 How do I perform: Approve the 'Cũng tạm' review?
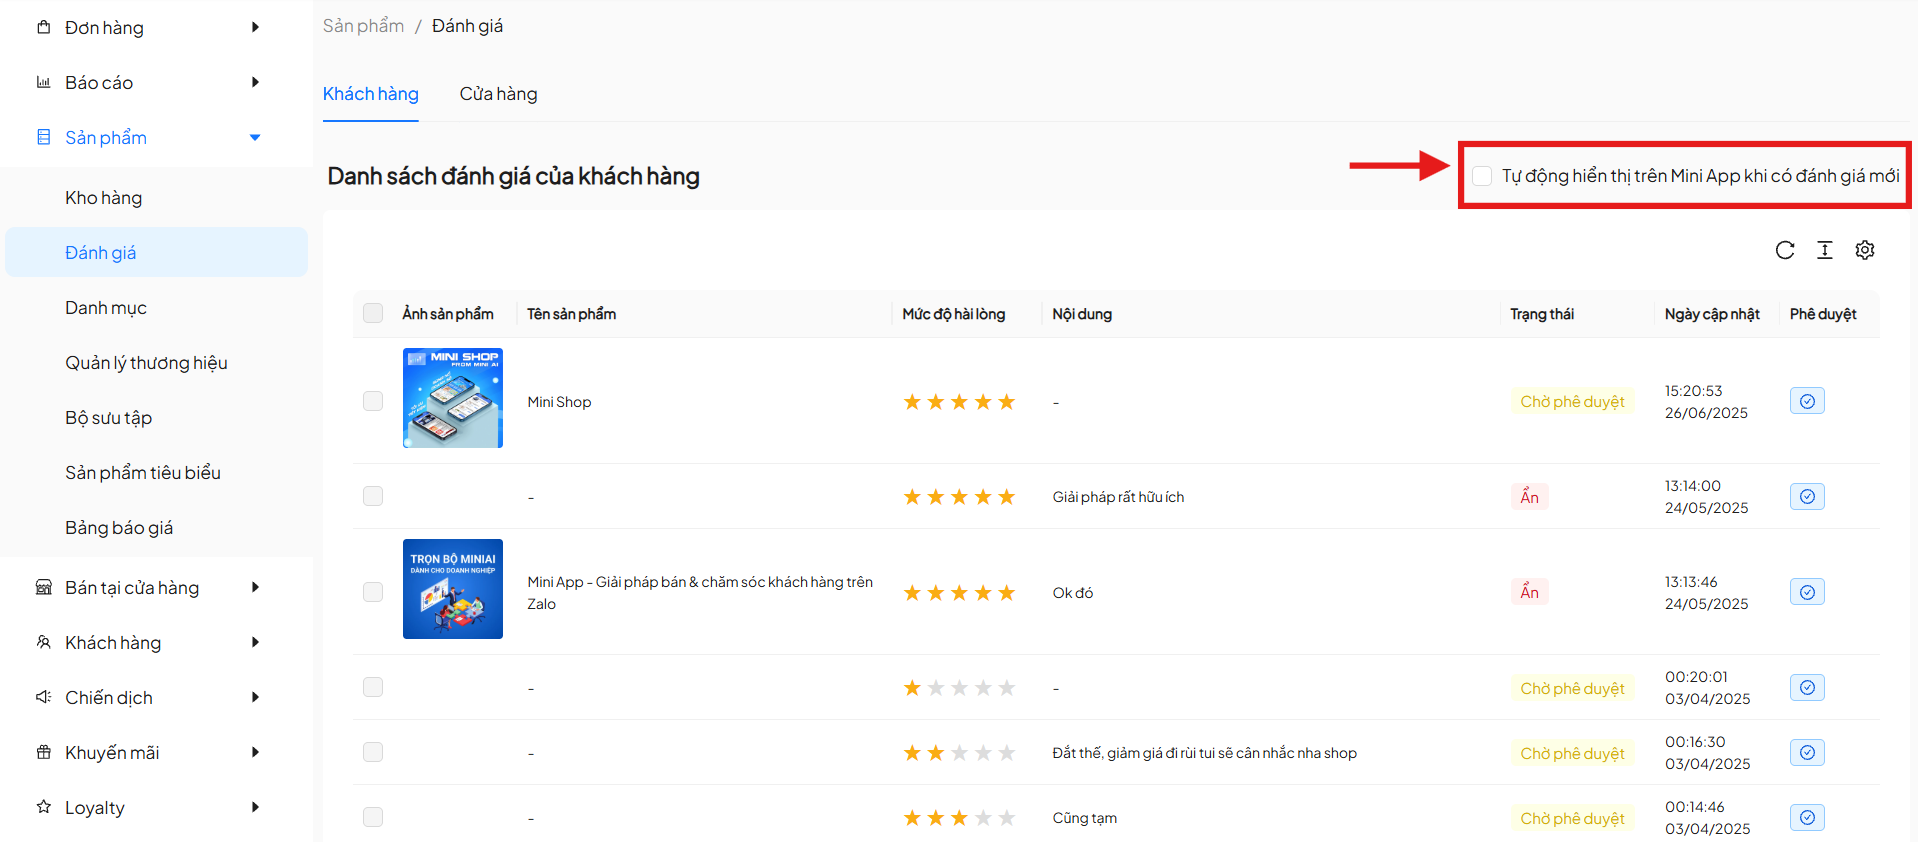[x=1806, y=817]
